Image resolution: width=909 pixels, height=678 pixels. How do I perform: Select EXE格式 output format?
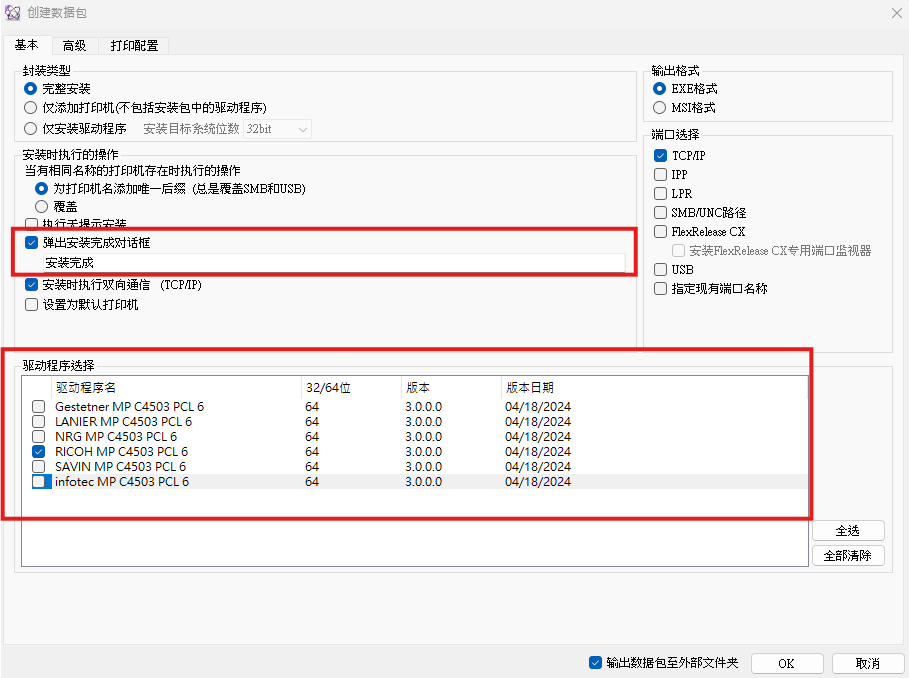pos(659,89)
